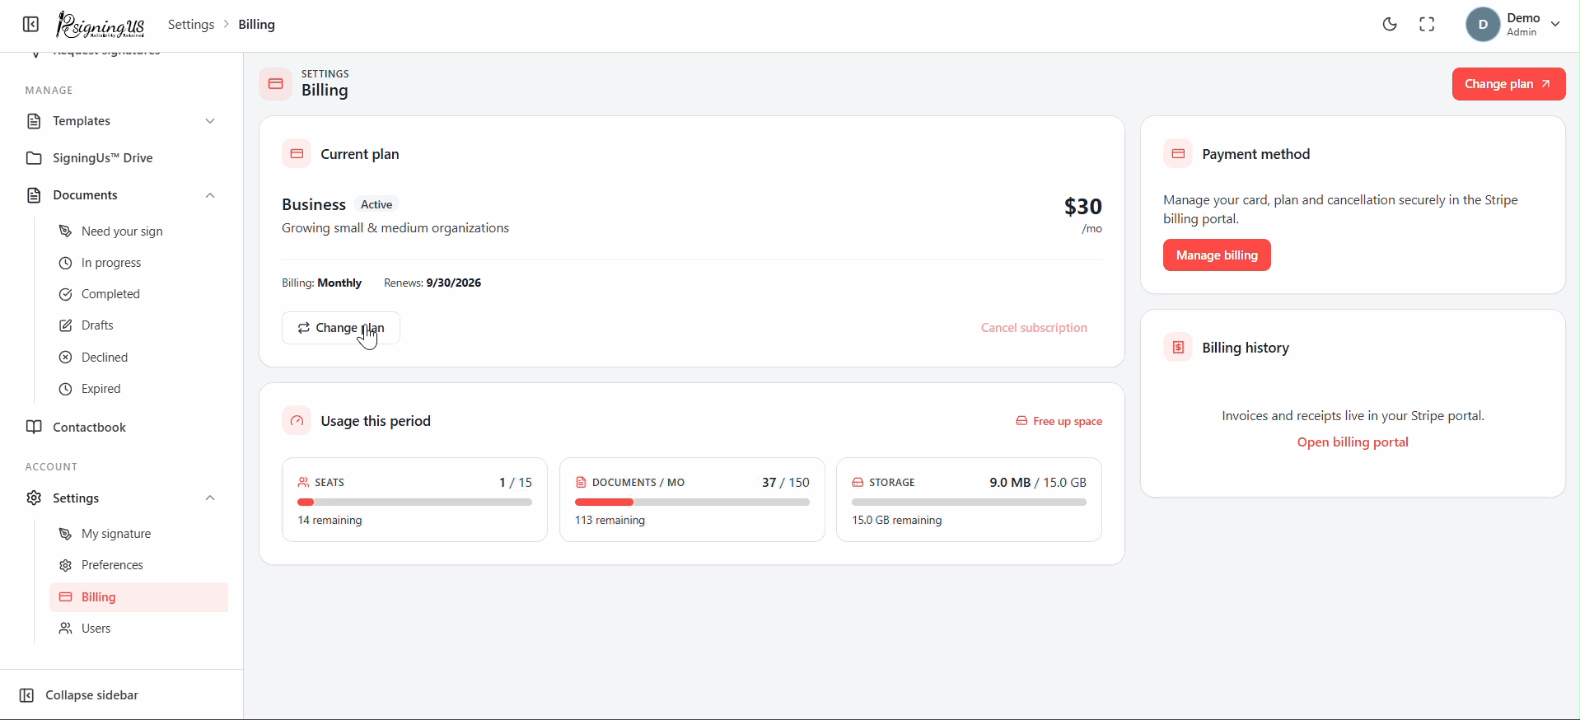
Task: Click the Drafts edit icon
Action: (x=65, y=325)
